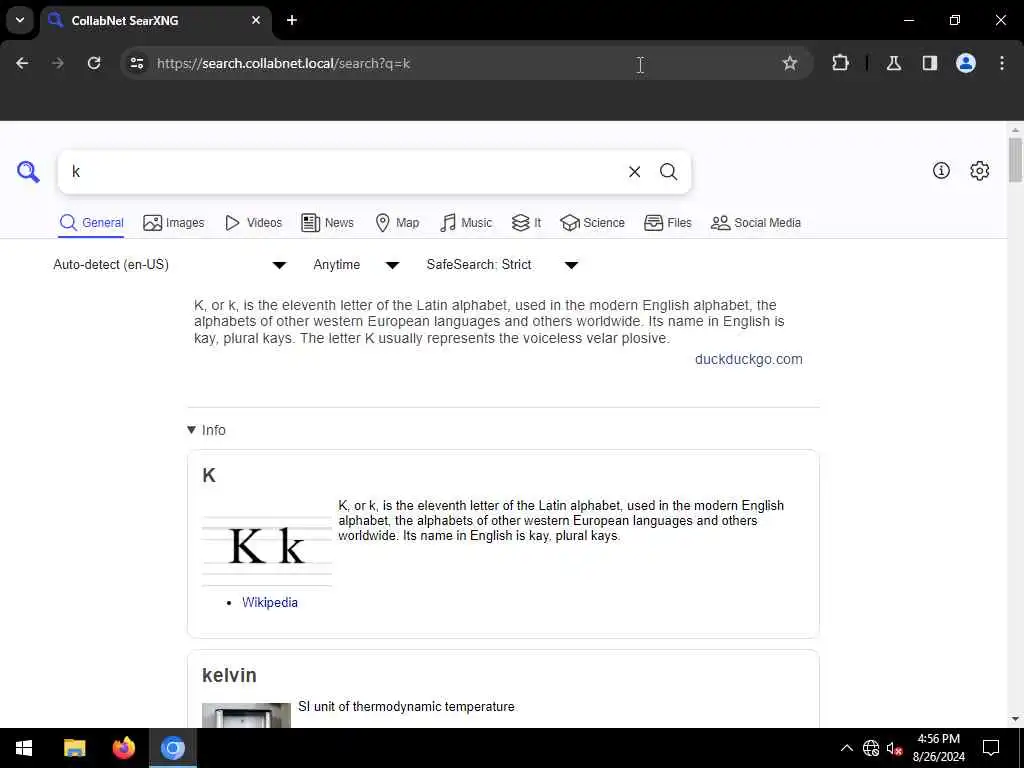Launch Firefox from taskbar

click(123, 748)
